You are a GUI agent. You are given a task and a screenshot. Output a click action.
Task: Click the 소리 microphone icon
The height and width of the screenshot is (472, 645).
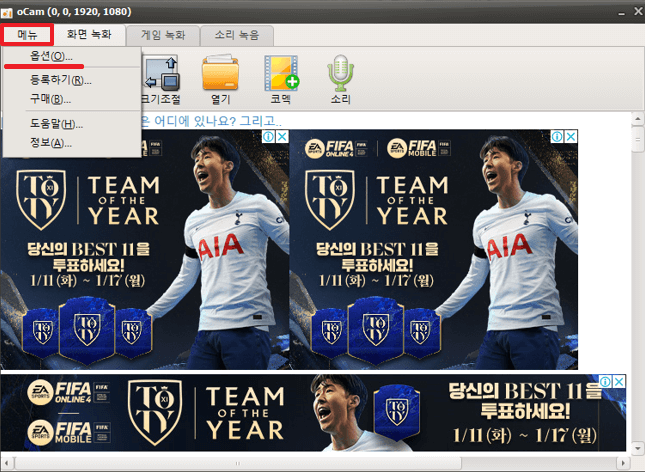[341, 79]
